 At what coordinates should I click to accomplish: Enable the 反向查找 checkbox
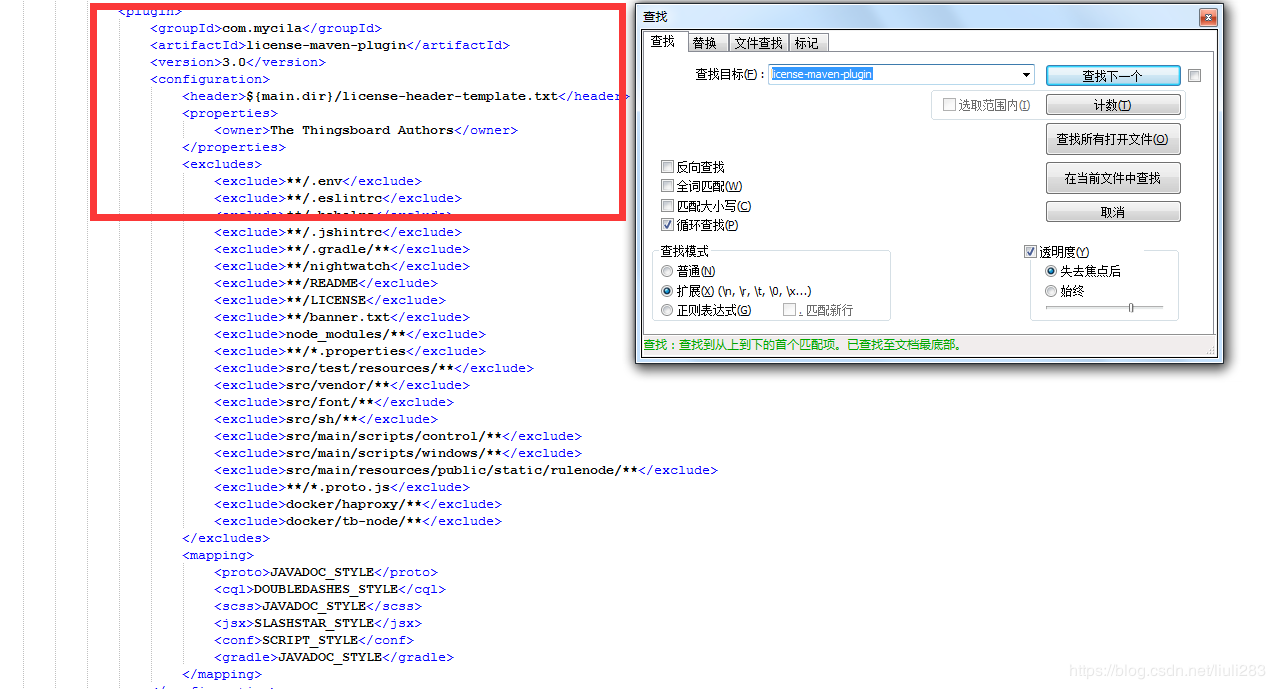[693, 167]
